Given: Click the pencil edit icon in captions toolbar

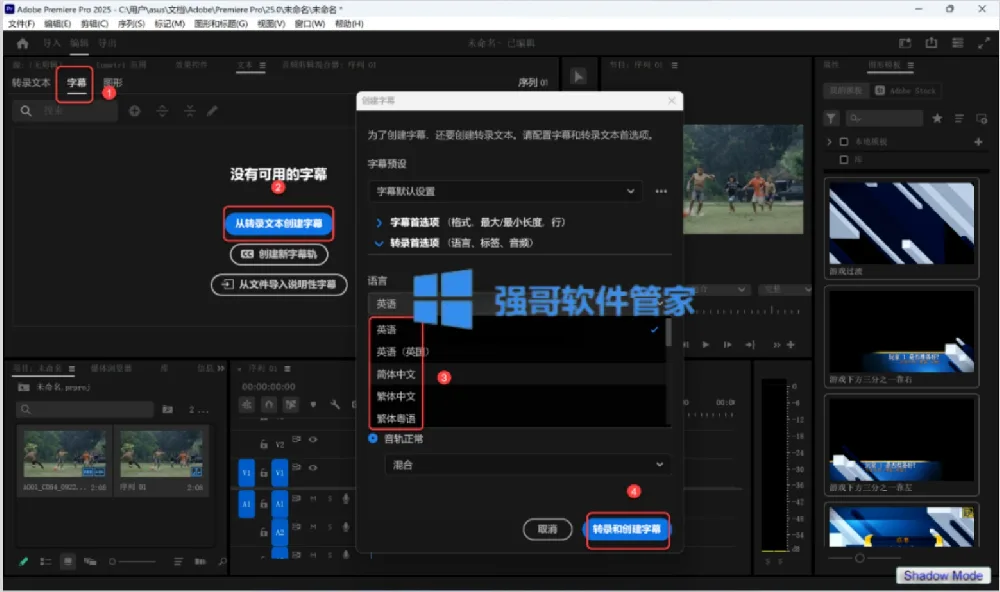Looking at the screenshot, I should [x=212, y=111].
